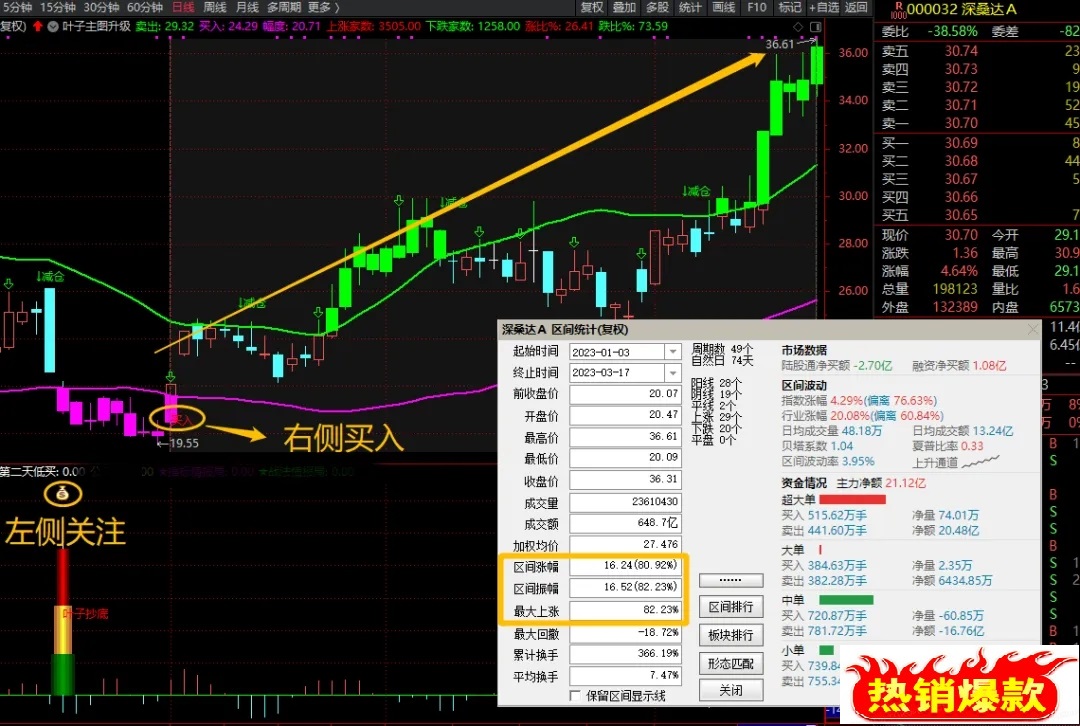Click the 叶子主图升级 indicator name
The height and width of the screenshot is (726, 1080).
(96, 26)
